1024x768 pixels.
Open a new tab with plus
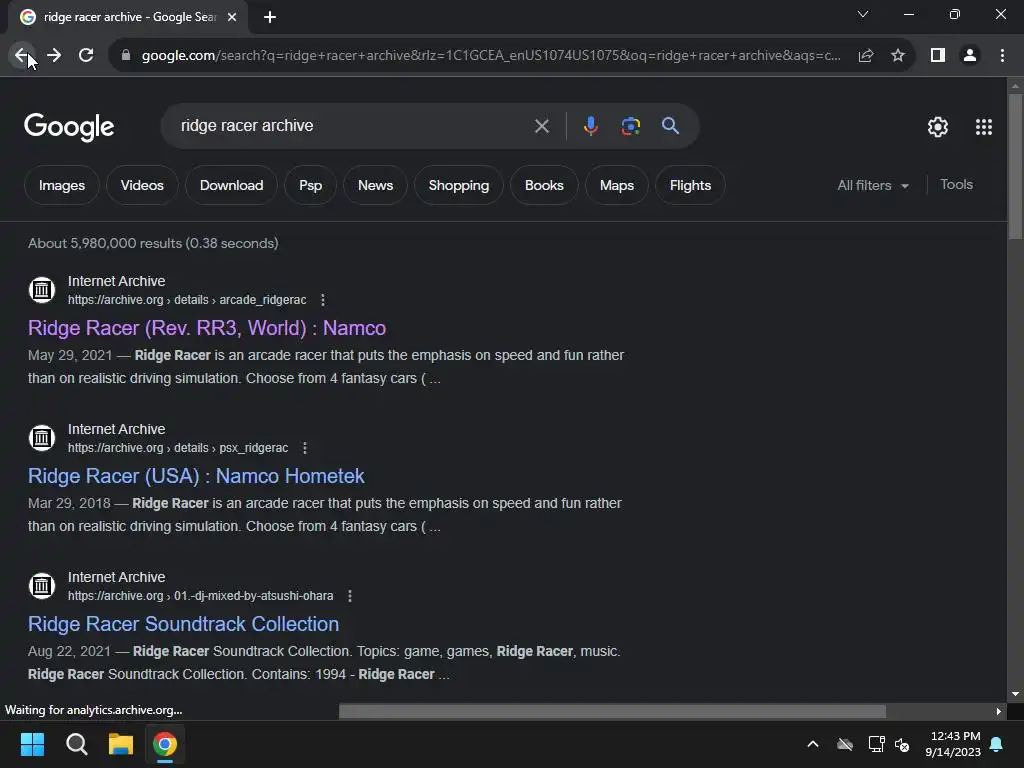[270, 17]
